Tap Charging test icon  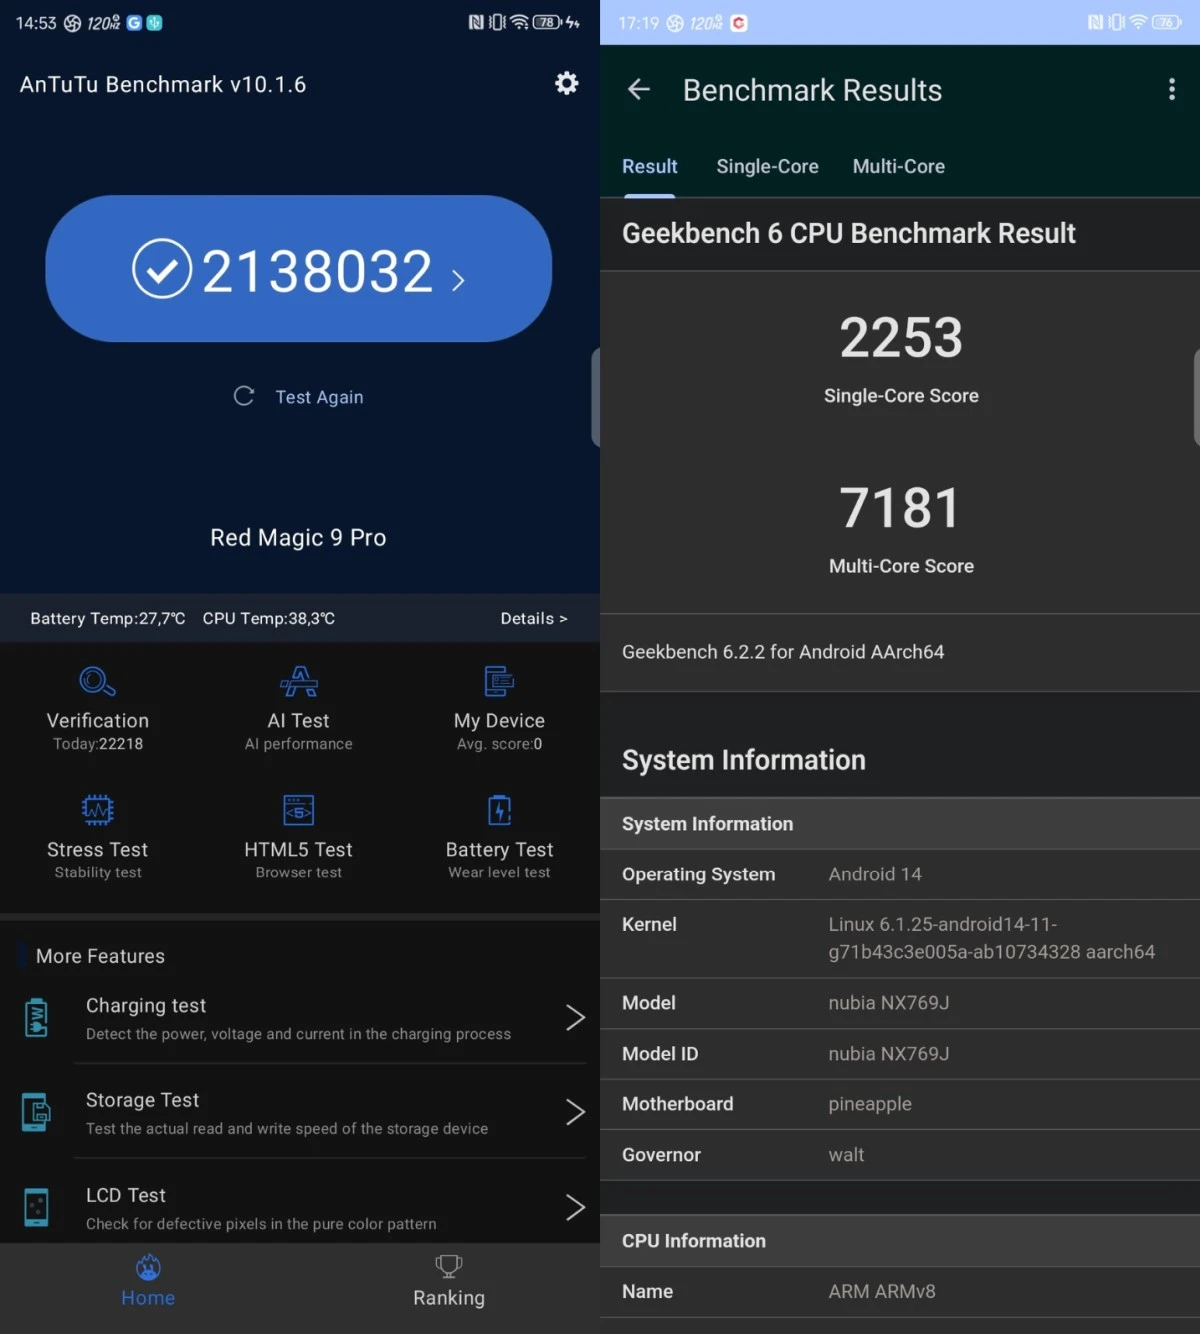coord(37,1018)
